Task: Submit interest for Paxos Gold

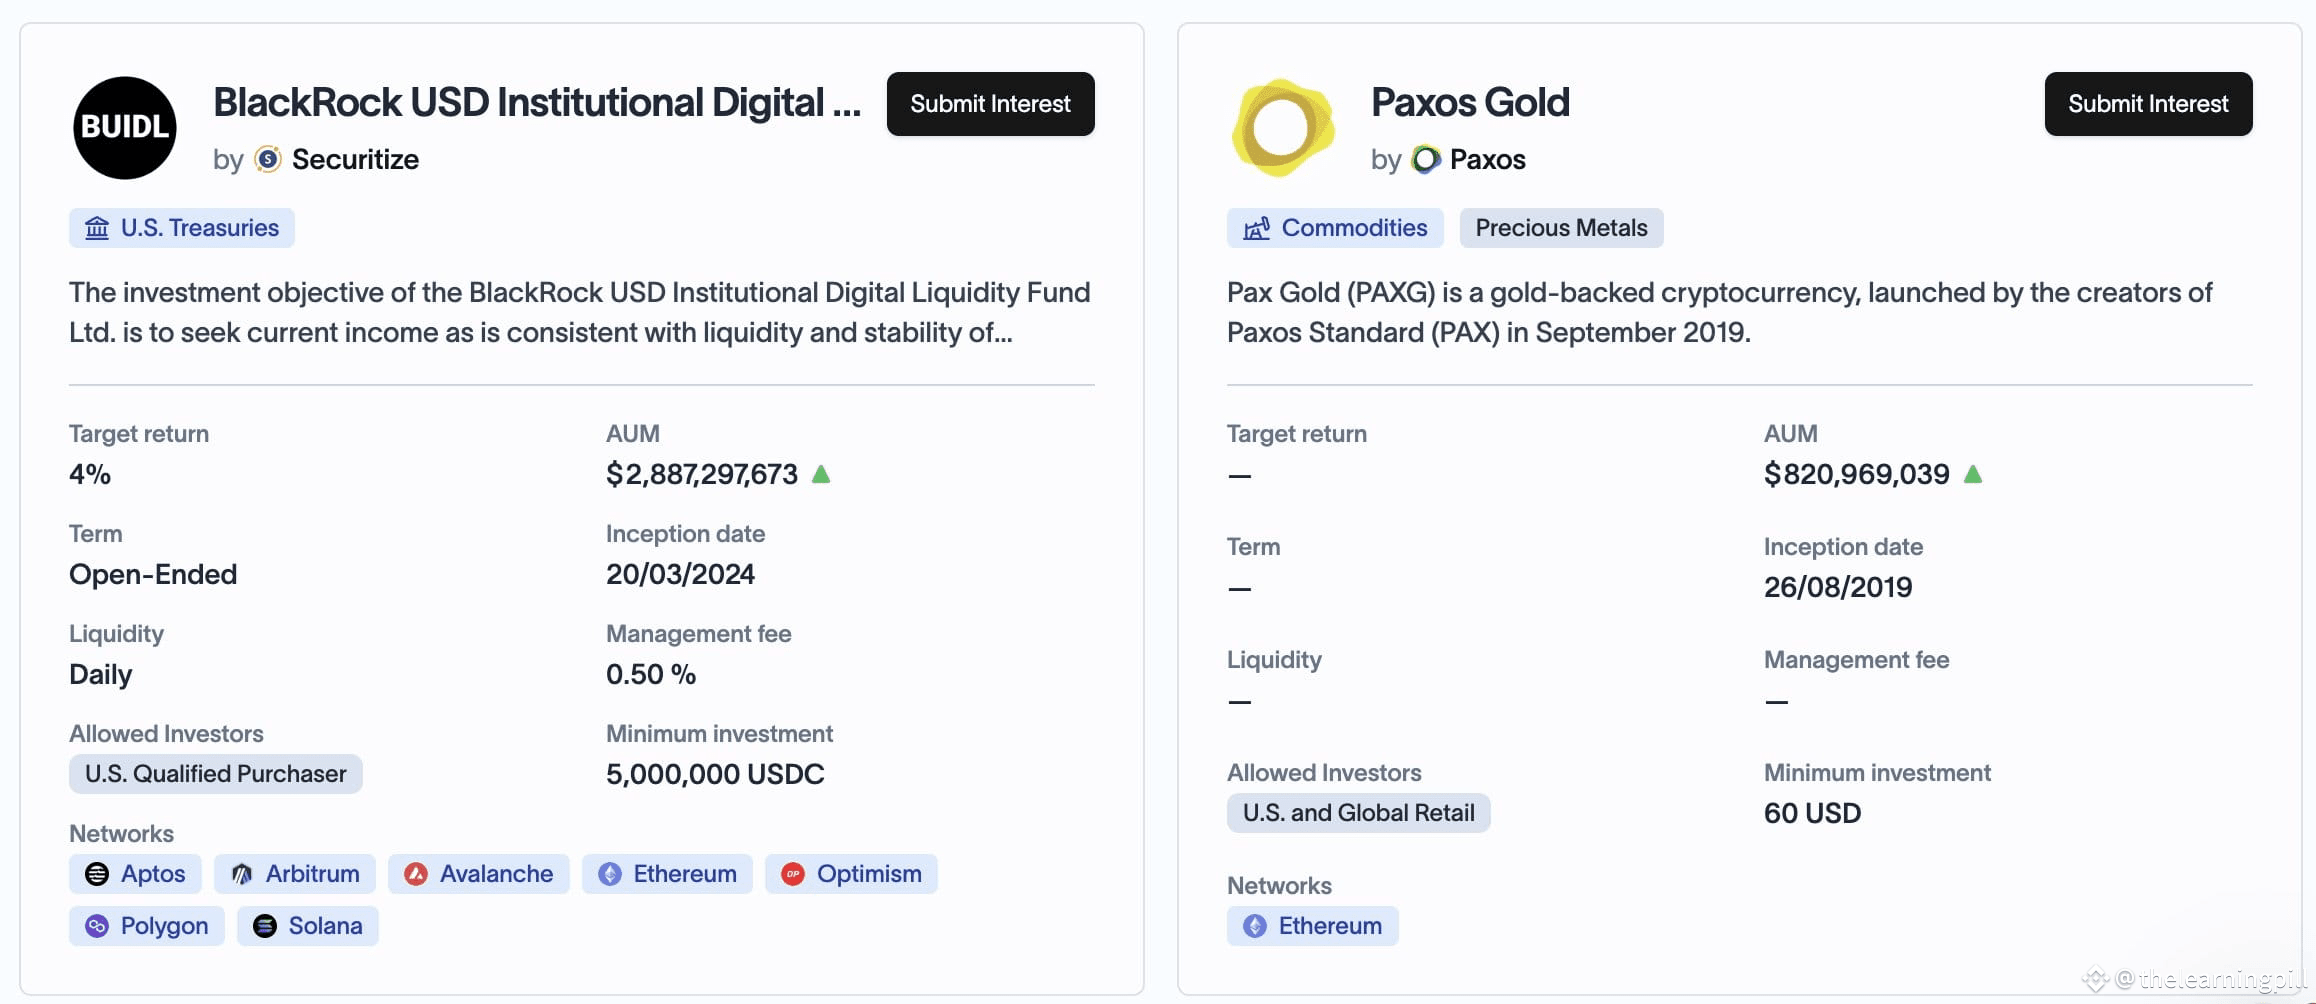Action: tap(2149, 104)
